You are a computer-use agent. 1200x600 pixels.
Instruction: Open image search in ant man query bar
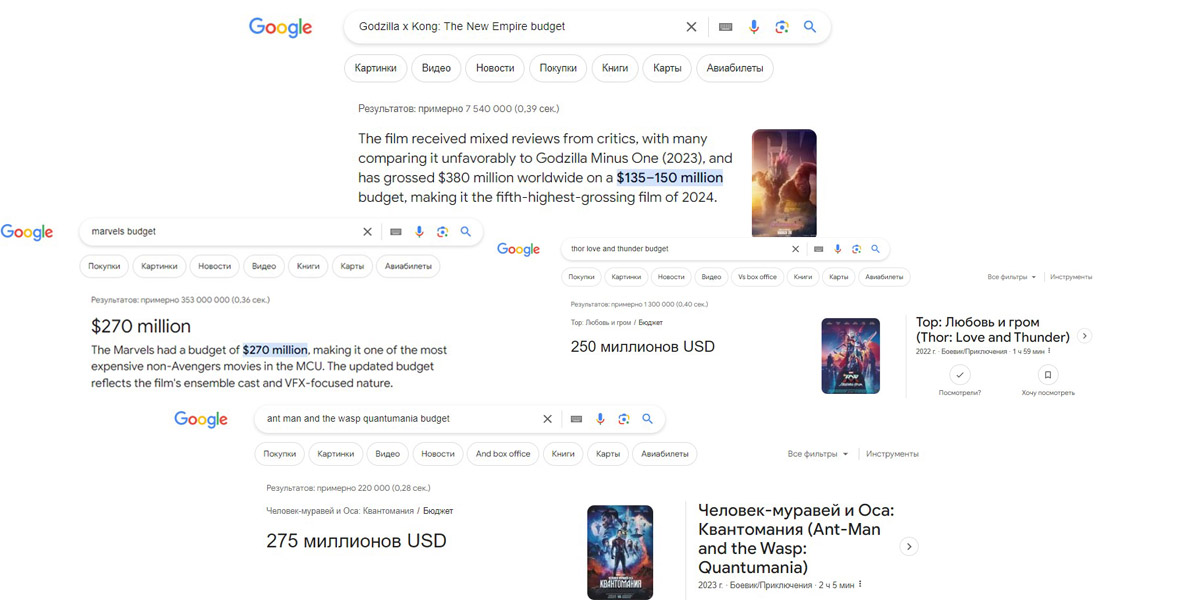pos(624,419)
